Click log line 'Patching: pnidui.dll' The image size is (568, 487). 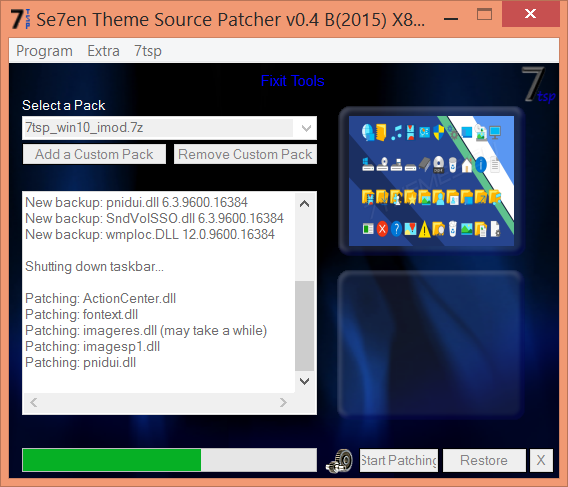[x=80, y=362]
